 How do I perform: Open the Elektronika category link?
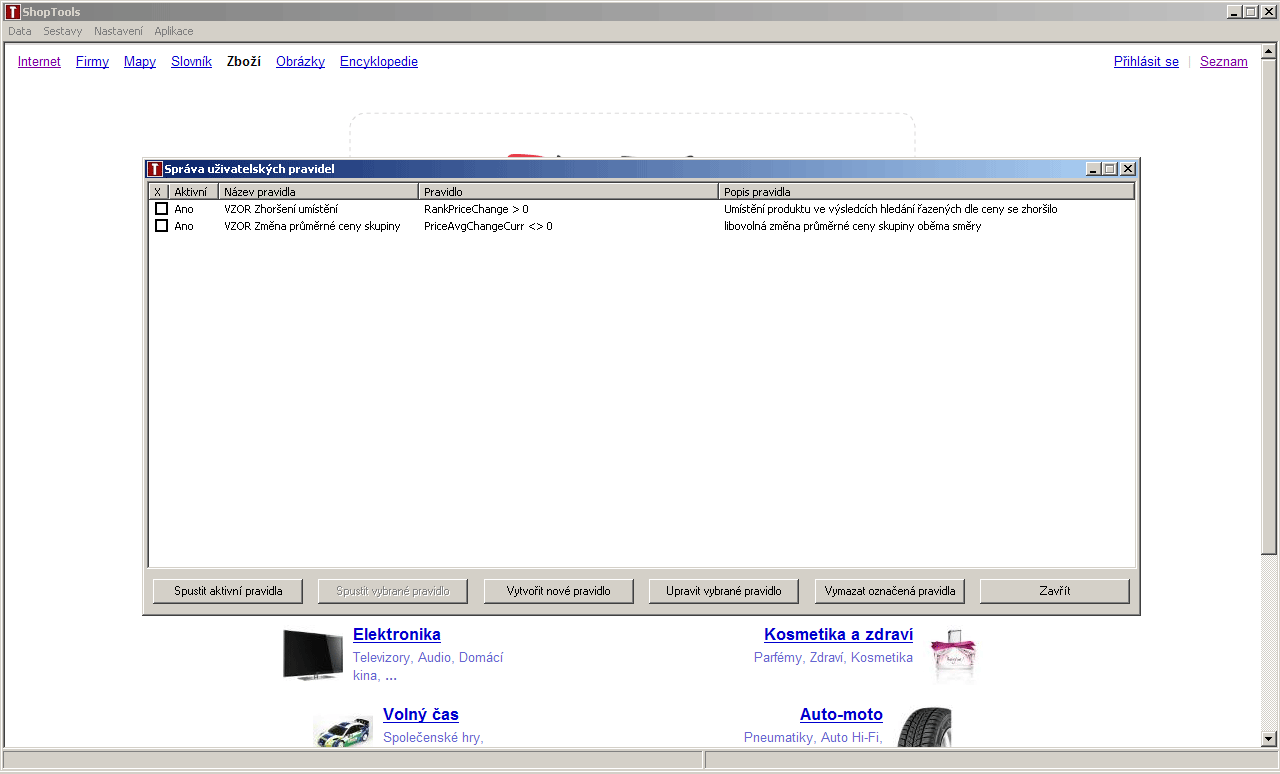396,634
